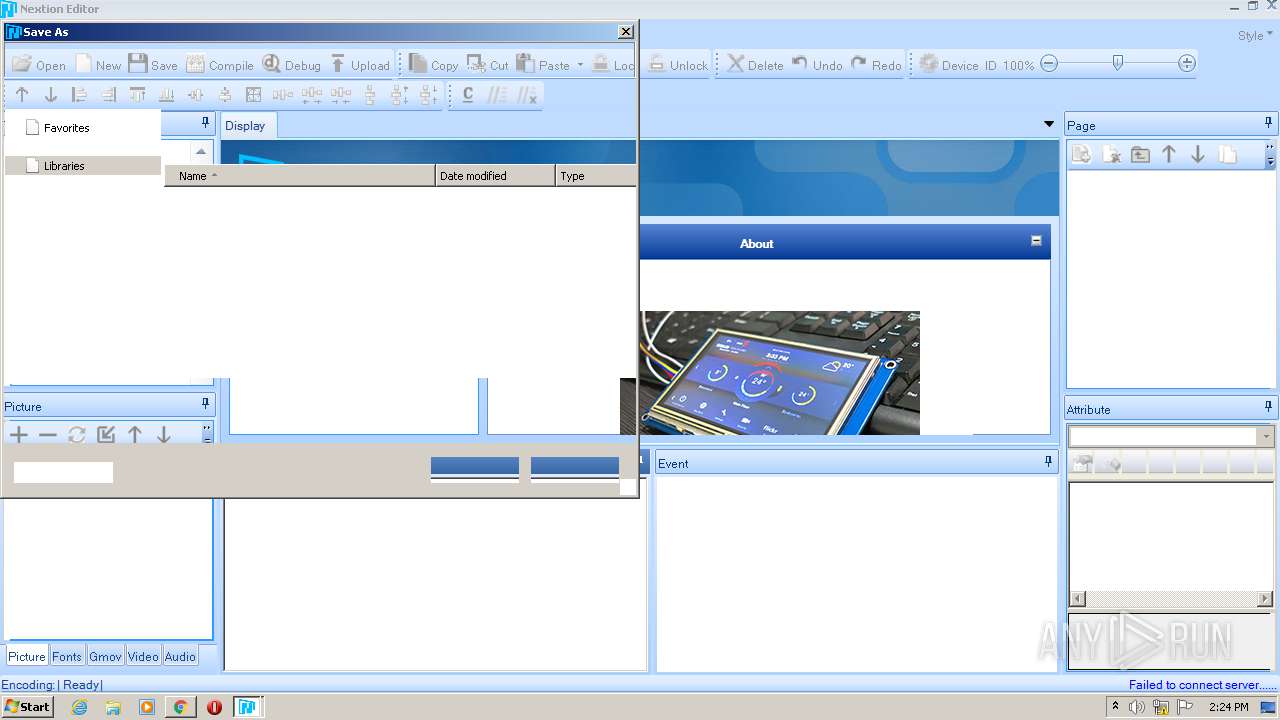Open the Attribute component dropdown
This screenshot has width=1280, height=720.
point(1267,437)
